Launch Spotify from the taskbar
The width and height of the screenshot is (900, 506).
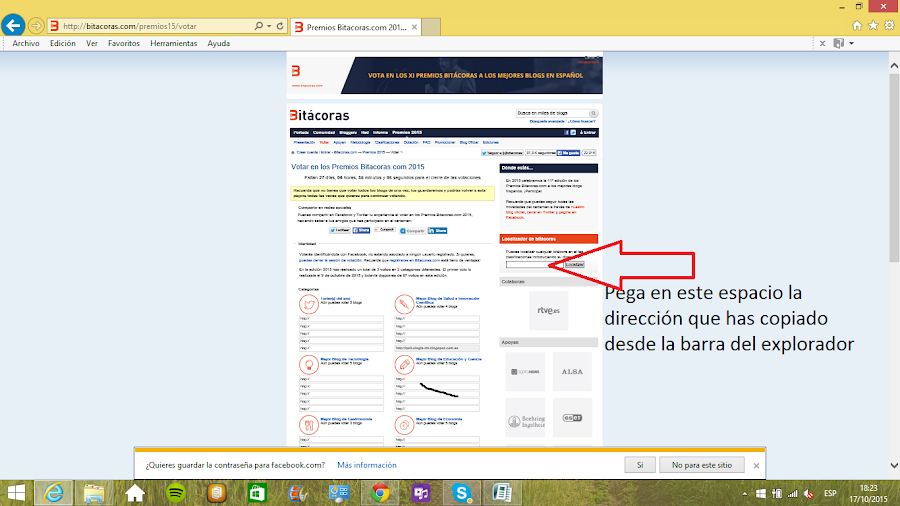point(176,493)
